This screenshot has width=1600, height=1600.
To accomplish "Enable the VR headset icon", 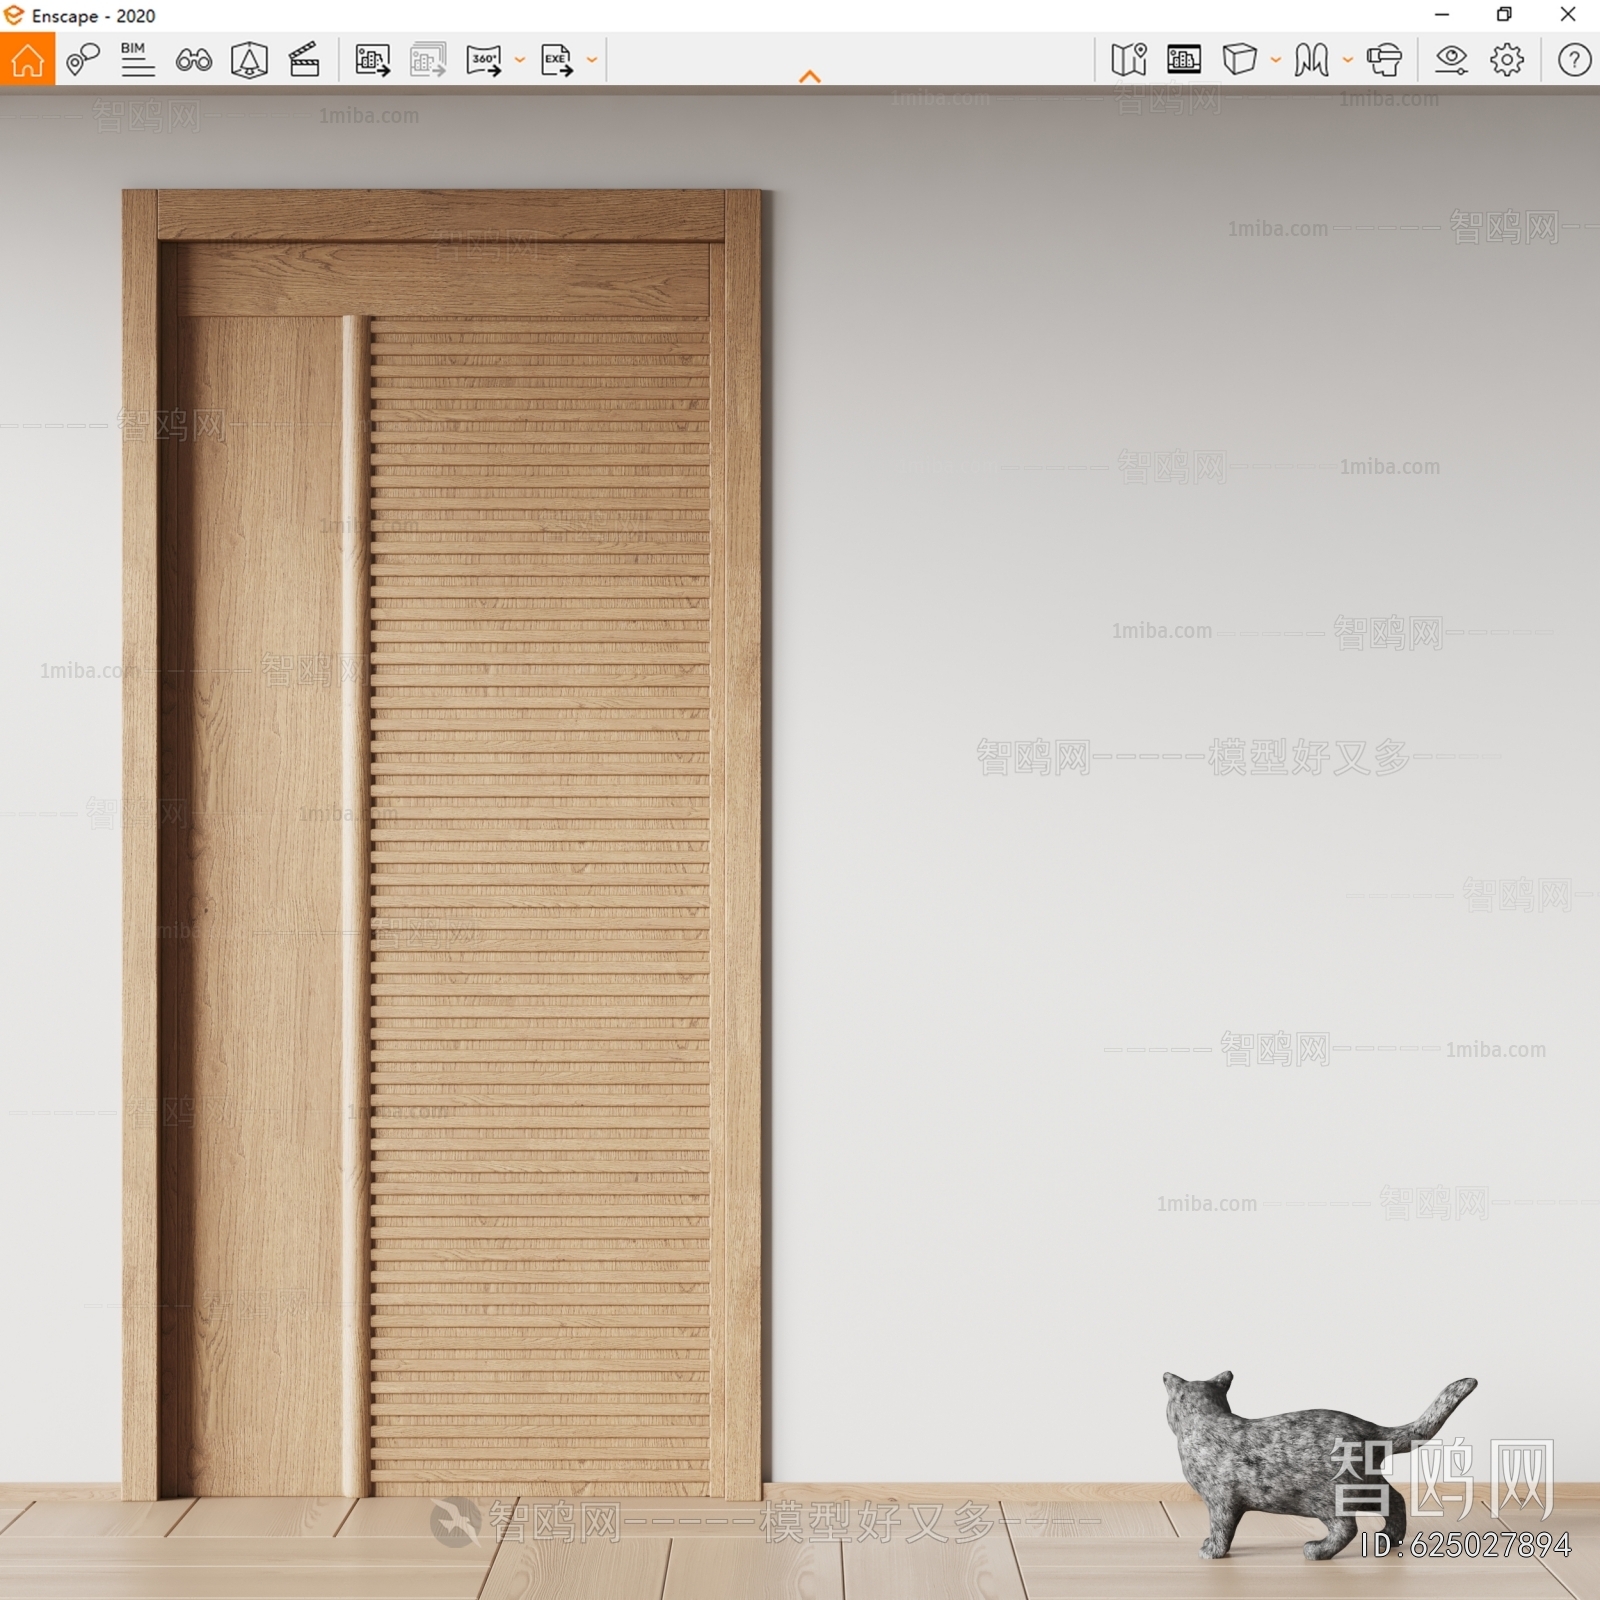I will click(x=1384, y=60).
